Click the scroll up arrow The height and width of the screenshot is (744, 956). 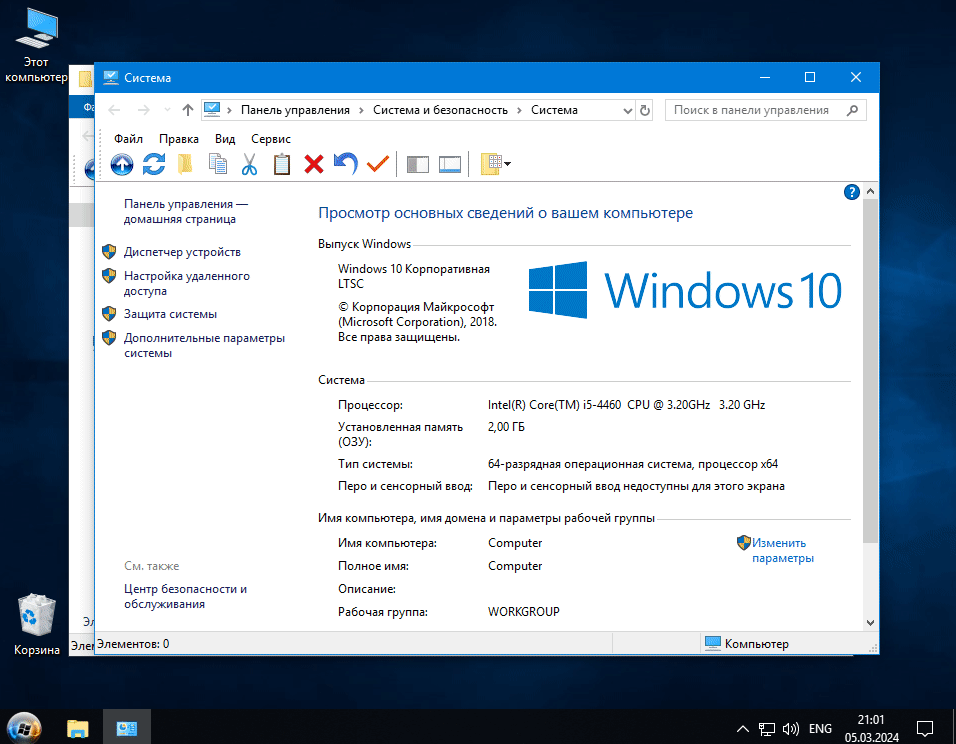871,191
